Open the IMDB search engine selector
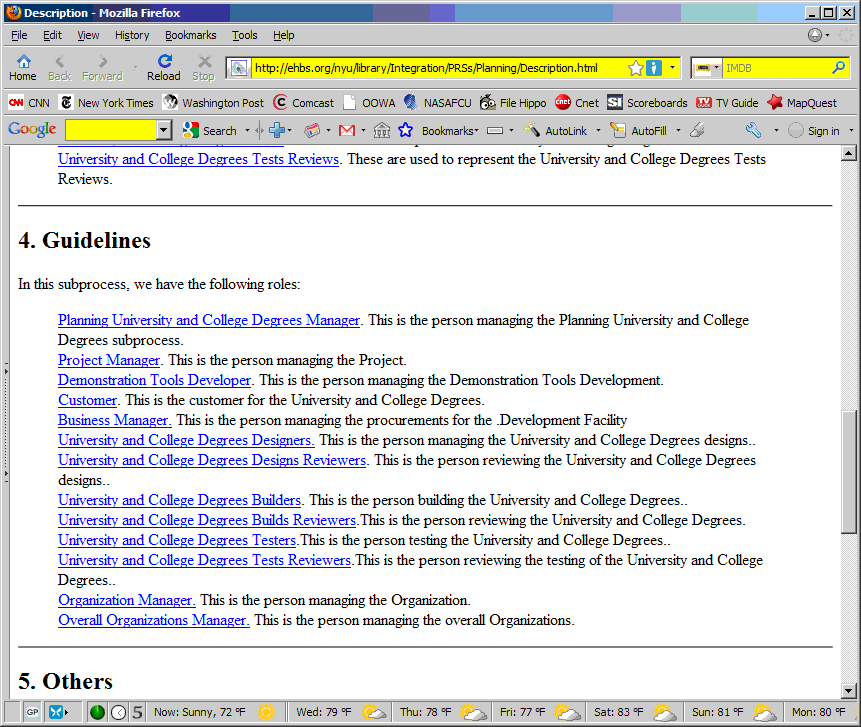The height and width of the screenshot is (727, 861). 706,68
